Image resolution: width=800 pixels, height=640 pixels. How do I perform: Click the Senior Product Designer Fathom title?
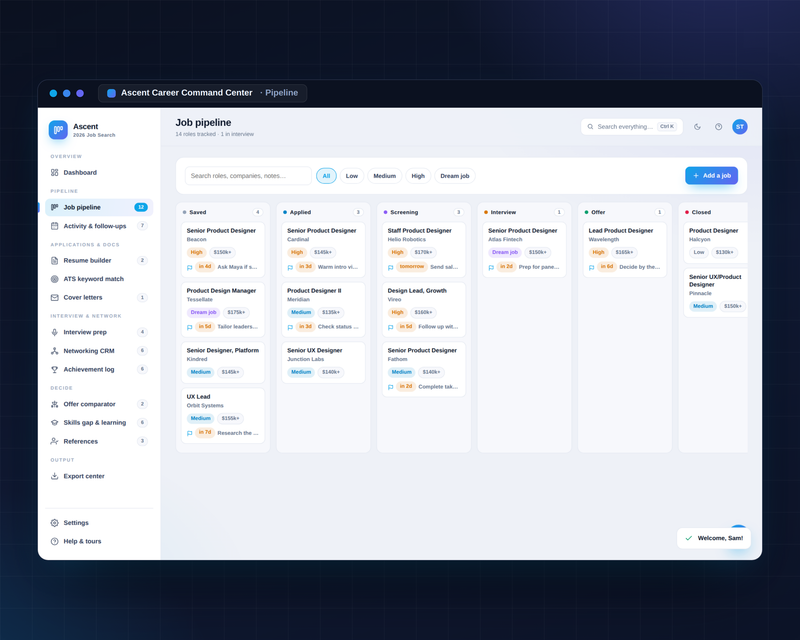(422, 350)
